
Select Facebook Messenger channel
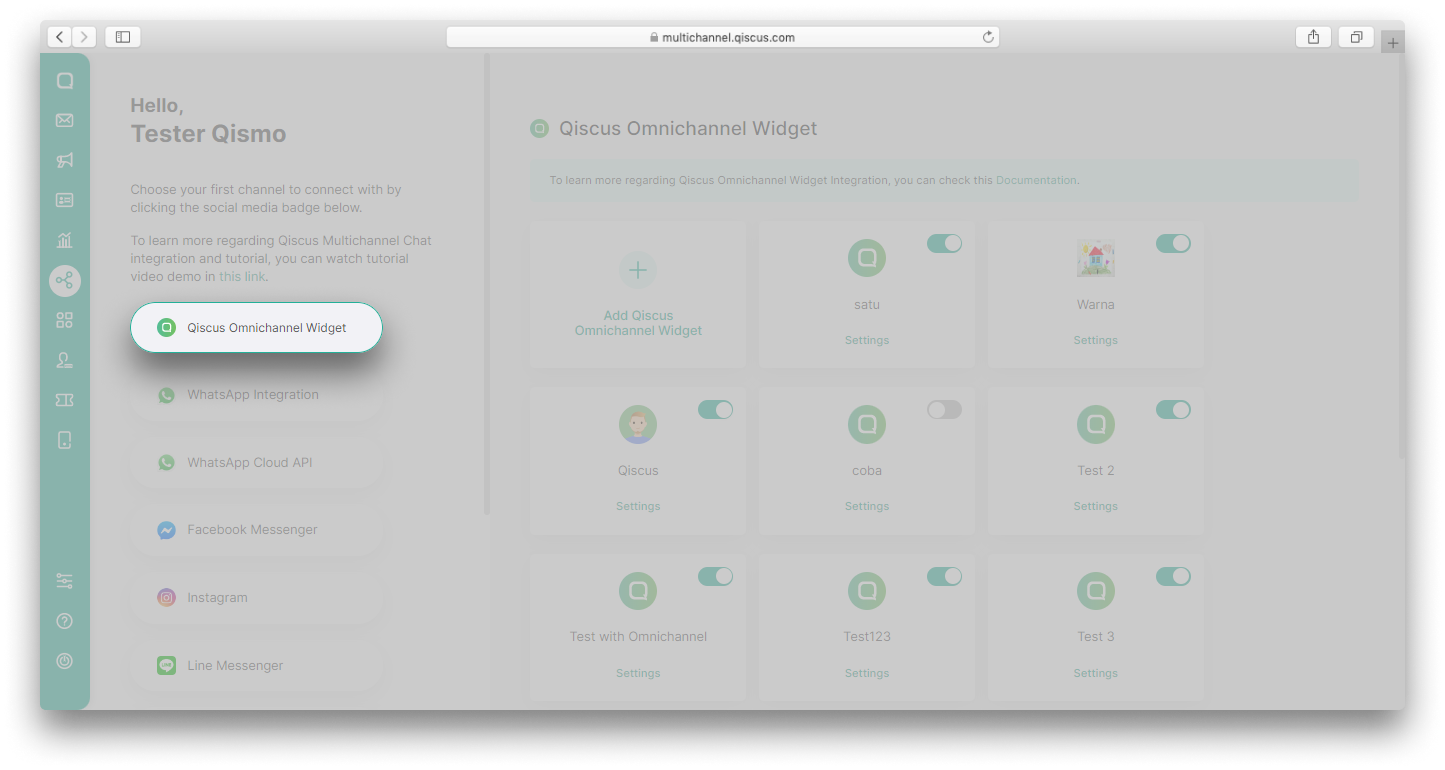(x=256, y=530)
